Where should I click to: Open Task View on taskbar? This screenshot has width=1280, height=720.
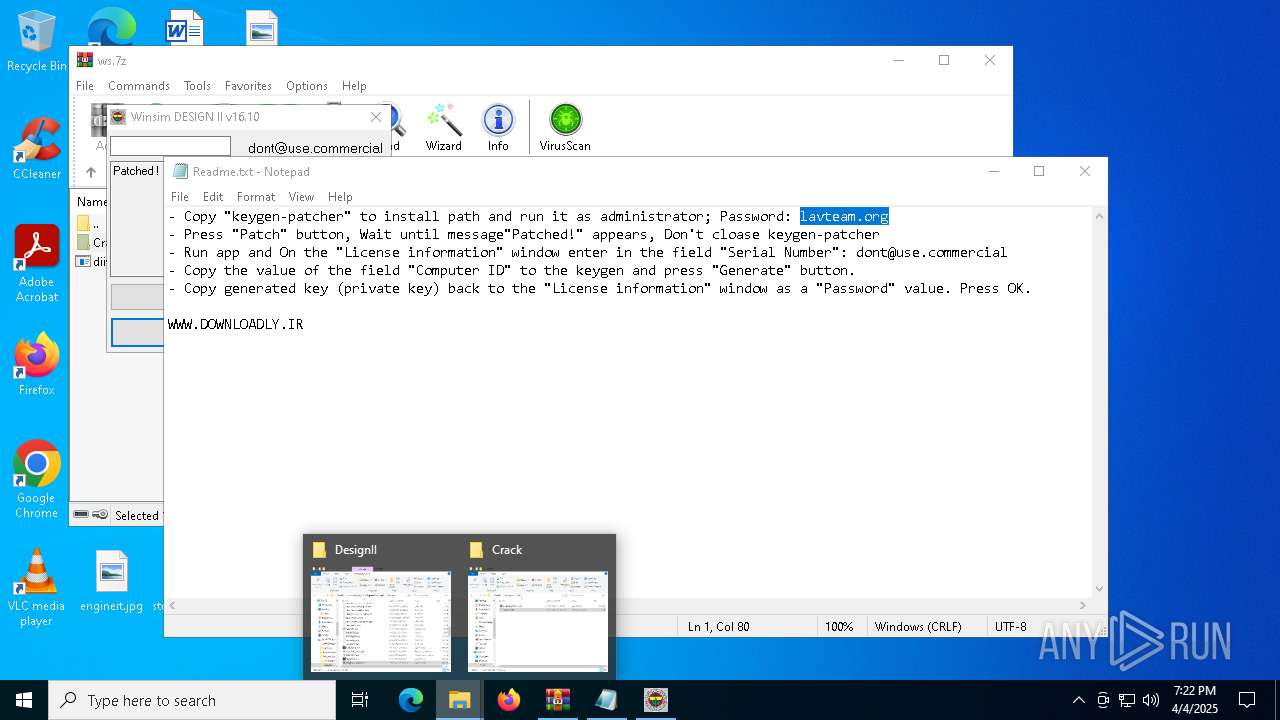360,700
